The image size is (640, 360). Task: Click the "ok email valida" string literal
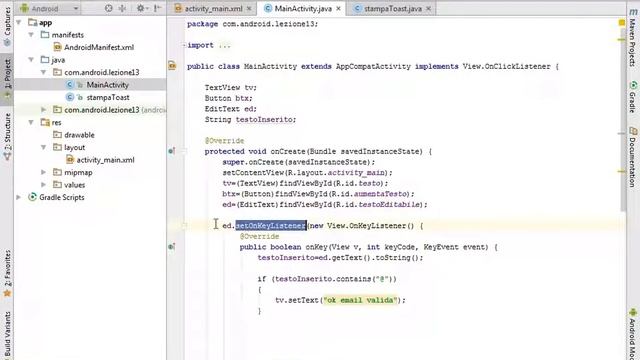(360, 300)
